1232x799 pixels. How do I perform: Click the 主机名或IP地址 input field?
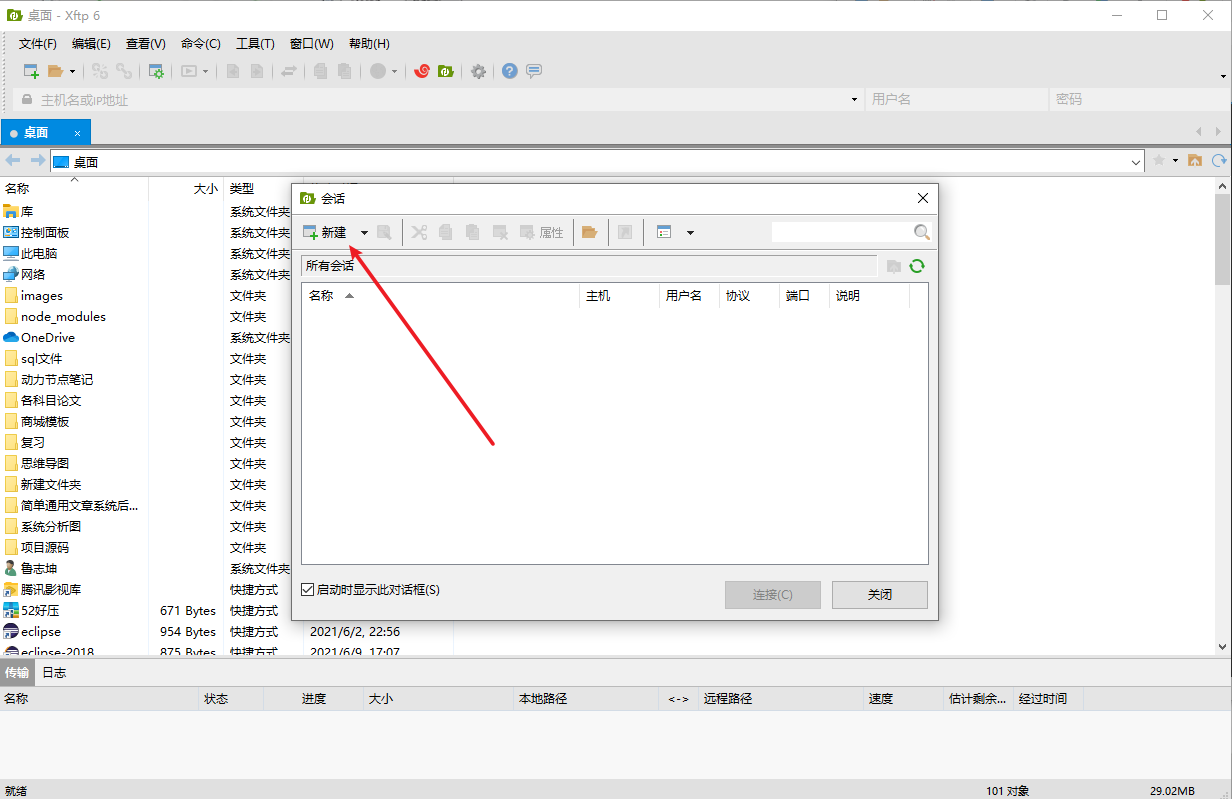pos(437,99)
